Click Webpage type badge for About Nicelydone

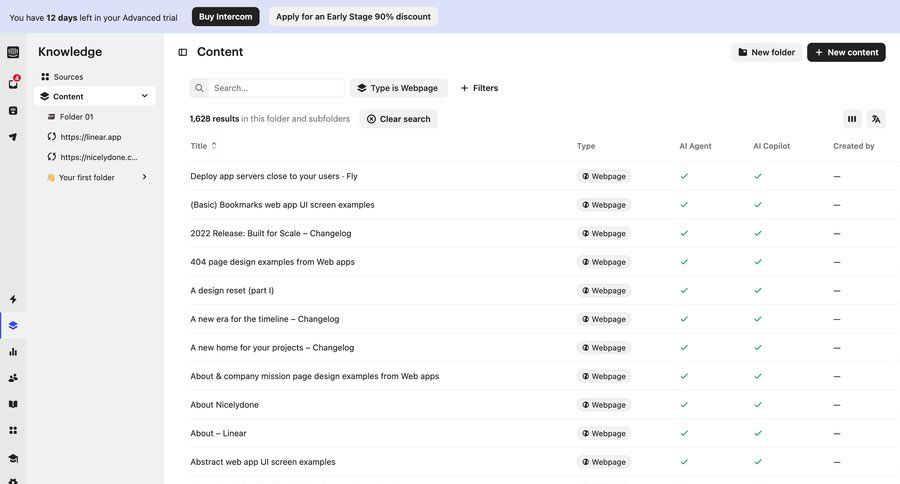click(x=604, y=405)
